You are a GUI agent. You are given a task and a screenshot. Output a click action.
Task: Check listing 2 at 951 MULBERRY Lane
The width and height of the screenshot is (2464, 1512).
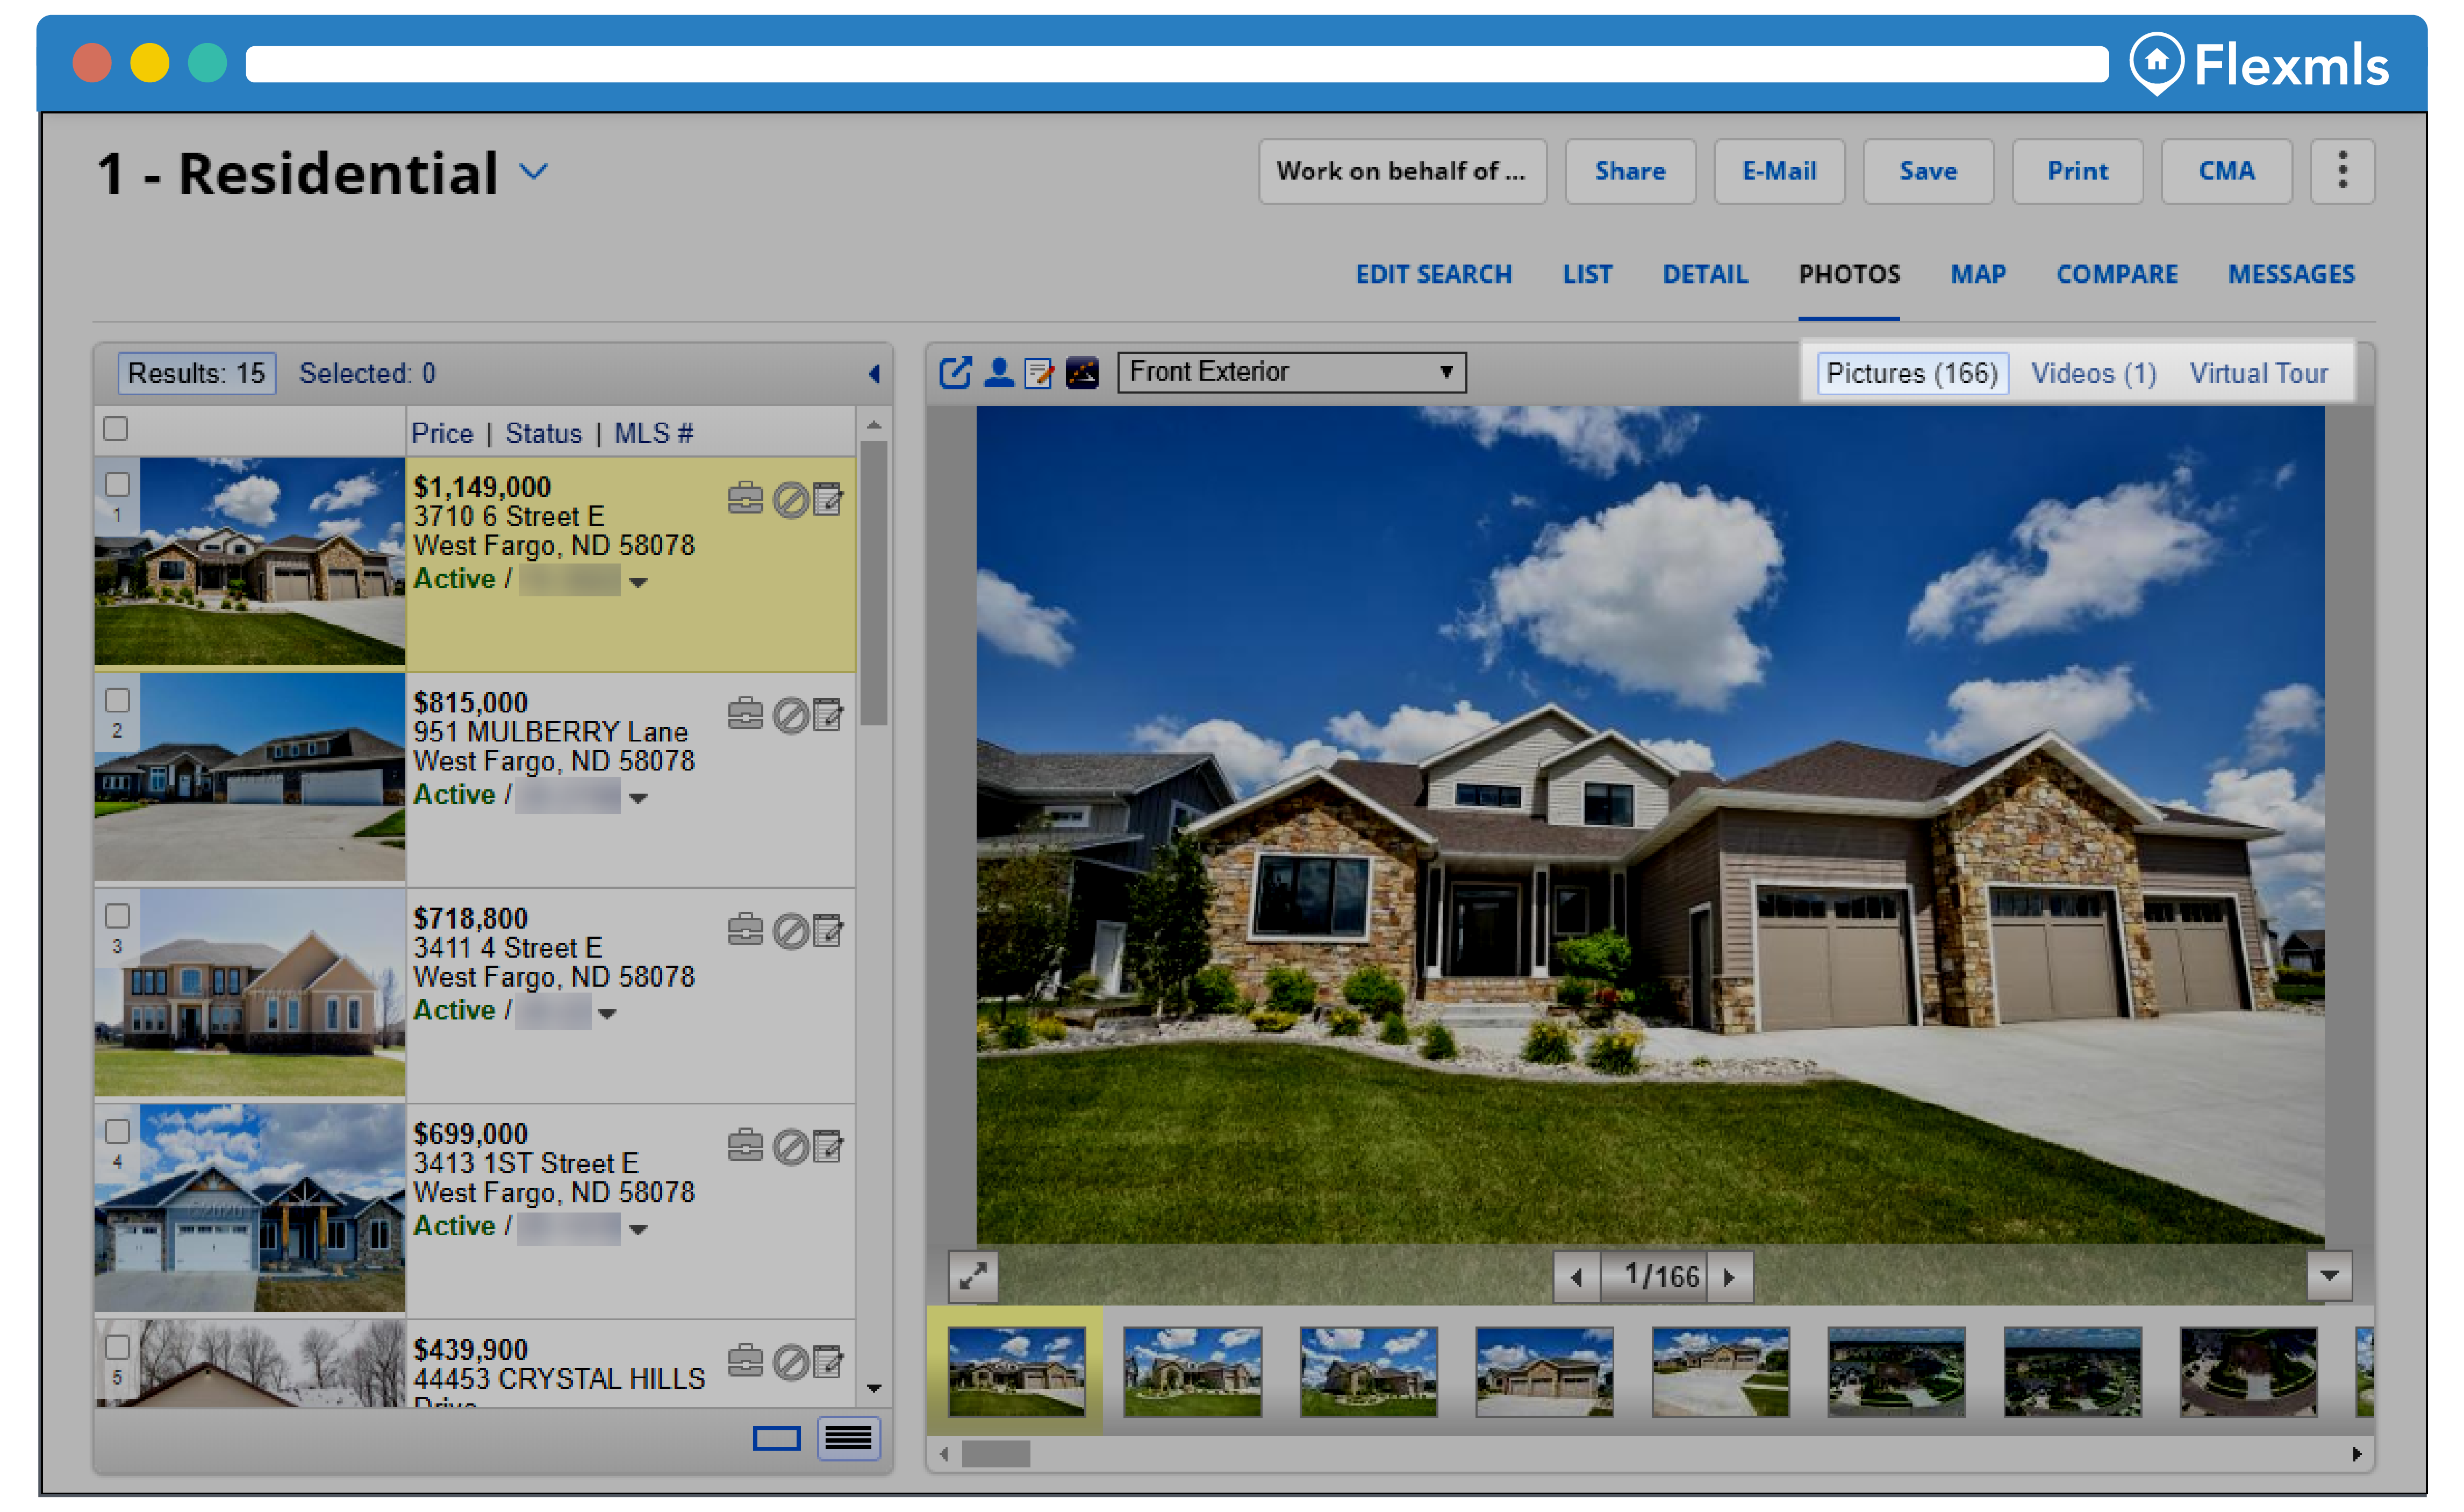(x=118, y=700)
